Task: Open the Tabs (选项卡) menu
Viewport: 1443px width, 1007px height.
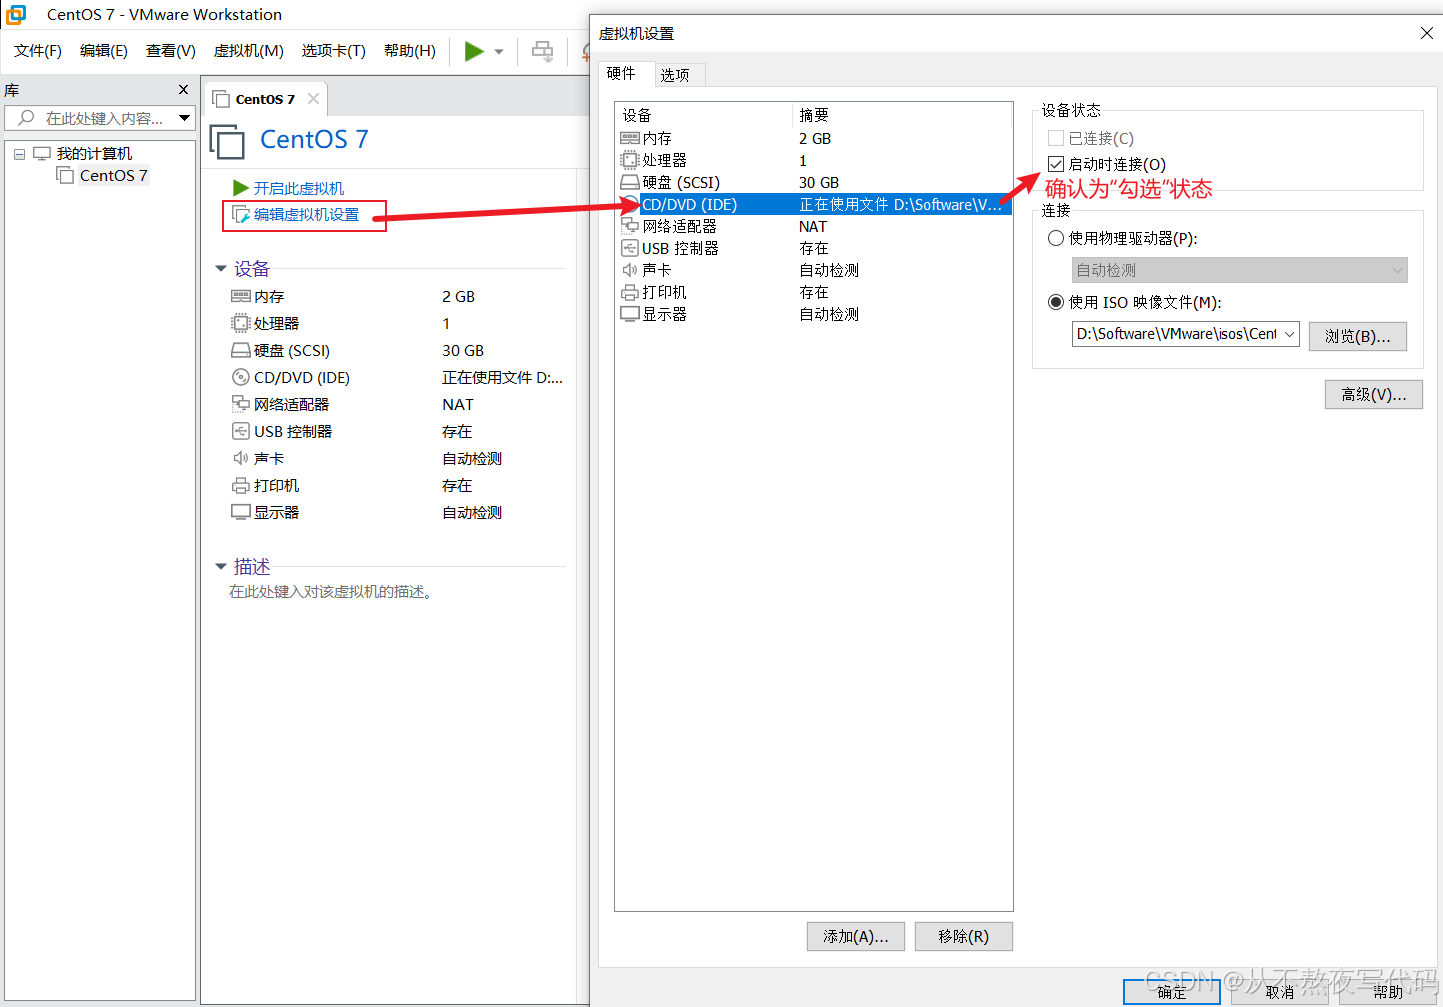Action: point(333,51)
